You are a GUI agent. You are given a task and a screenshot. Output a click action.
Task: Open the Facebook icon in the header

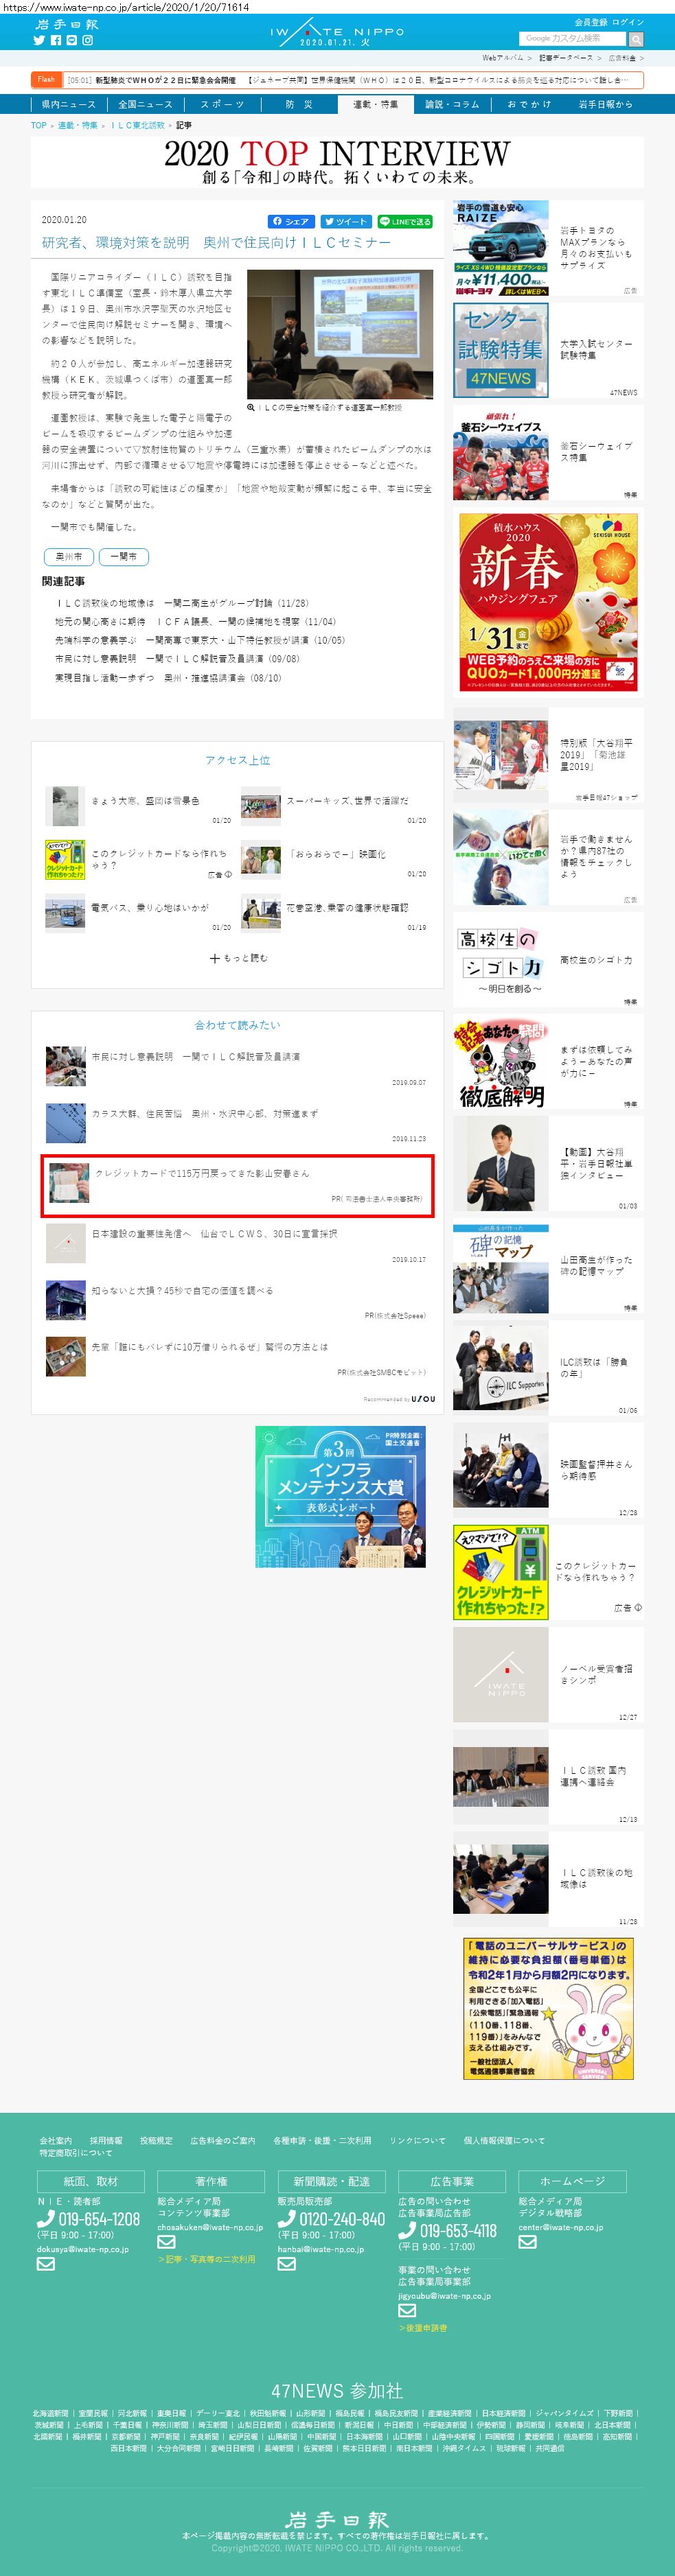click(x=56, y=41)
